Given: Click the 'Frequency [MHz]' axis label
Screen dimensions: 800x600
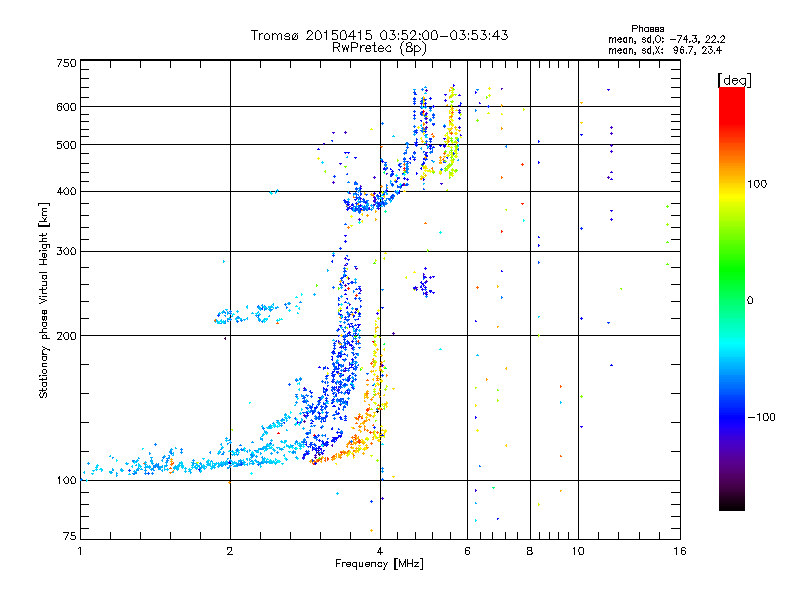Looking at the screenshot, I should [x=379, y=564].
